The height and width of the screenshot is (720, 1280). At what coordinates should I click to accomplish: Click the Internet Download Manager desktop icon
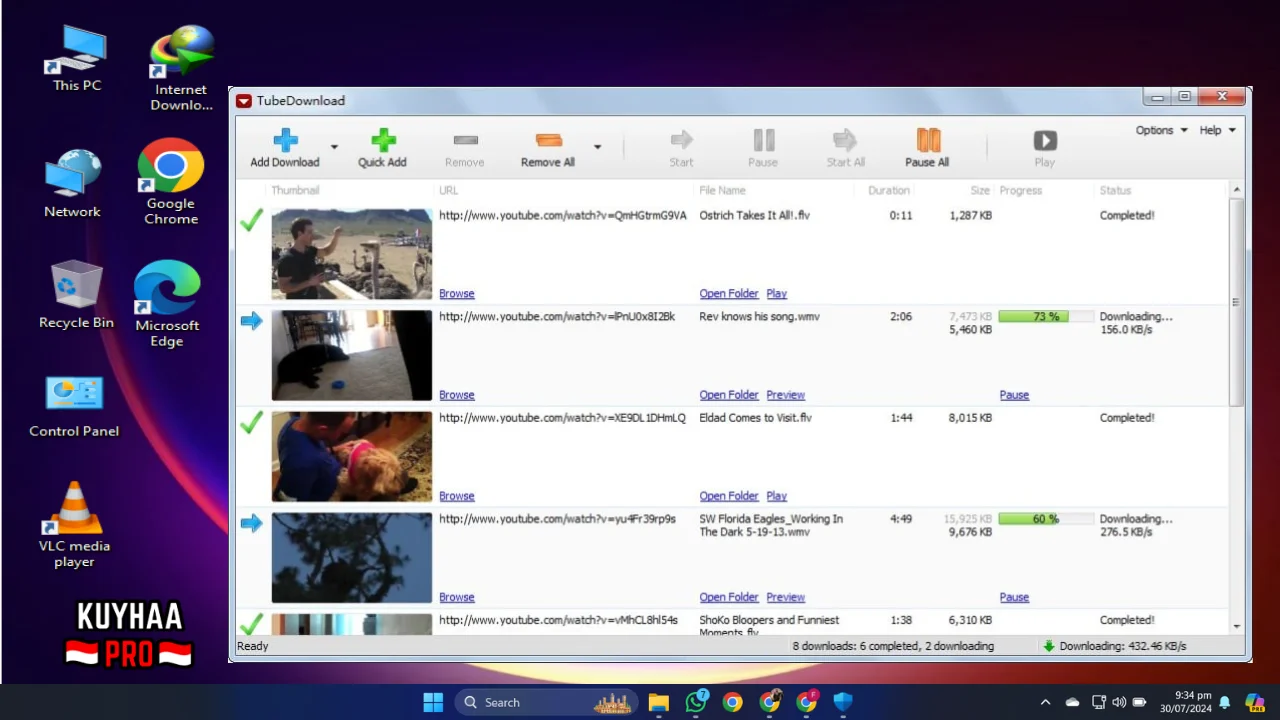[x=181, y=68]
